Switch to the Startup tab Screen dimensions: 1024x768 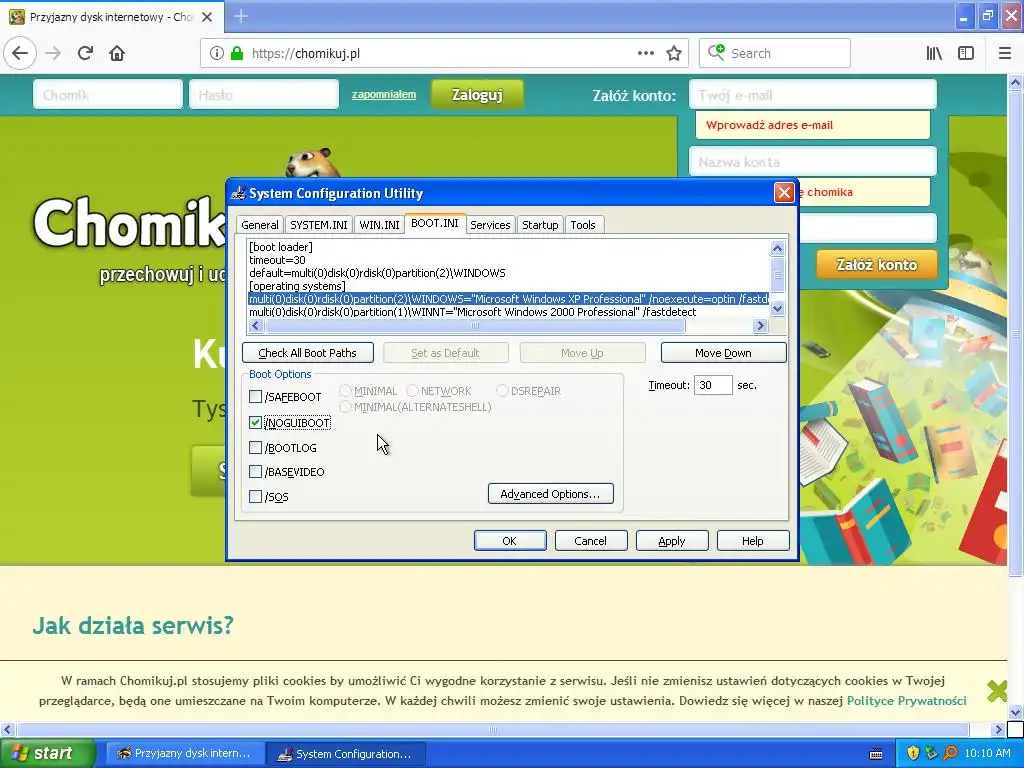click(x=540, y=225)
